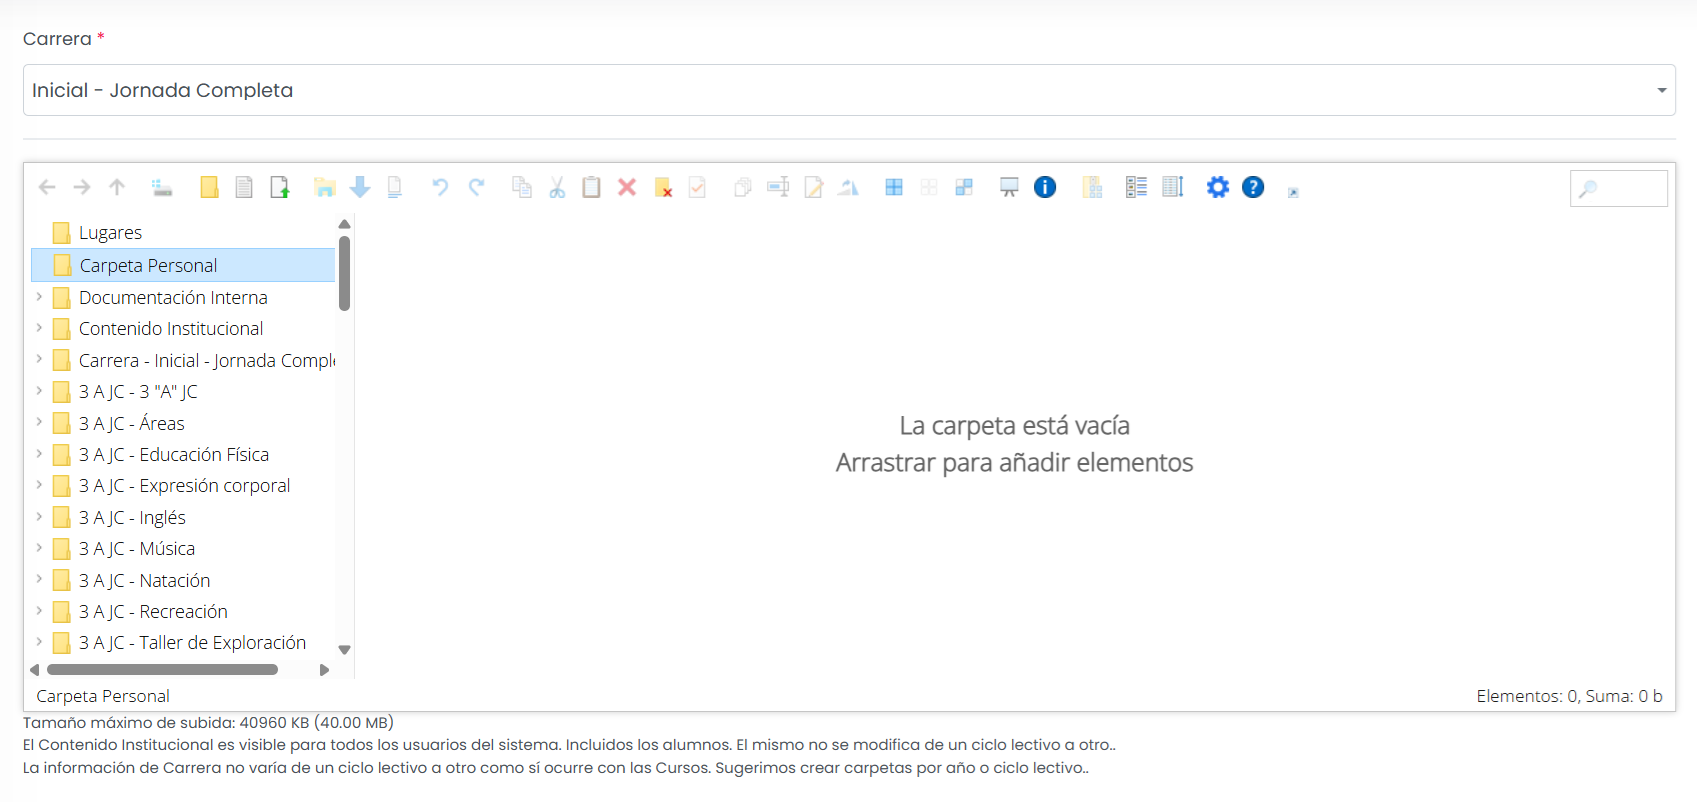Screen dimensions: 1697x802
Task: Create a new folder from the toolbar
Action: coord(209,187)
